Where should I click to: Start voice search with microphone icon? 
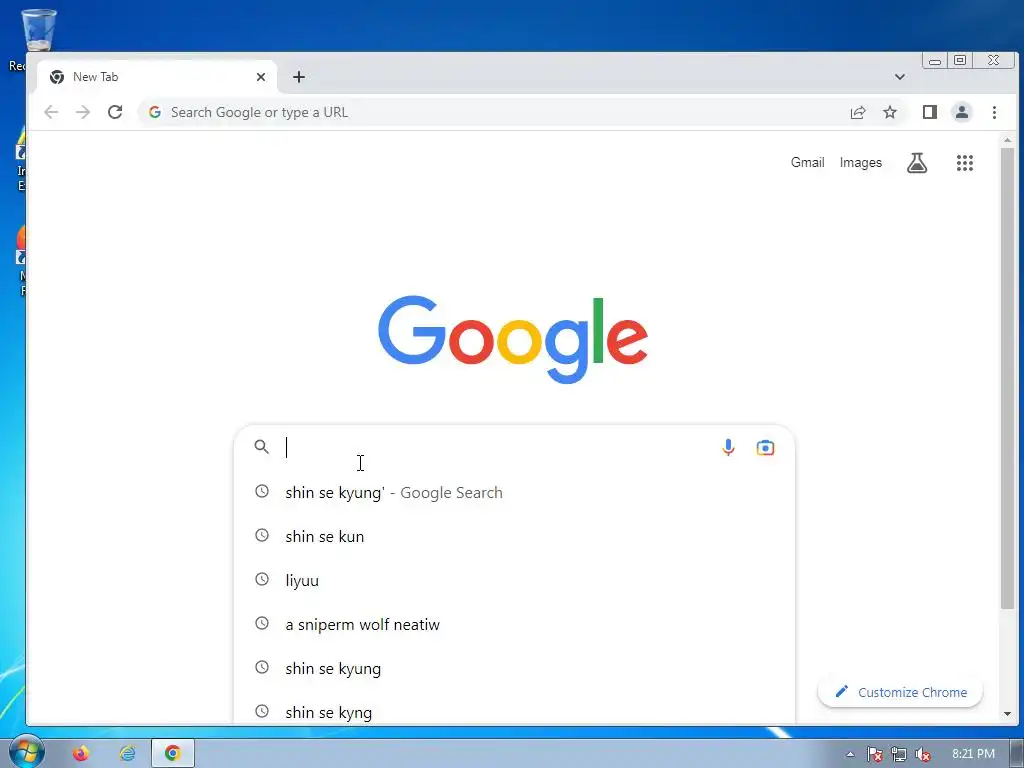pyautogui.click(x=728, y=447)
